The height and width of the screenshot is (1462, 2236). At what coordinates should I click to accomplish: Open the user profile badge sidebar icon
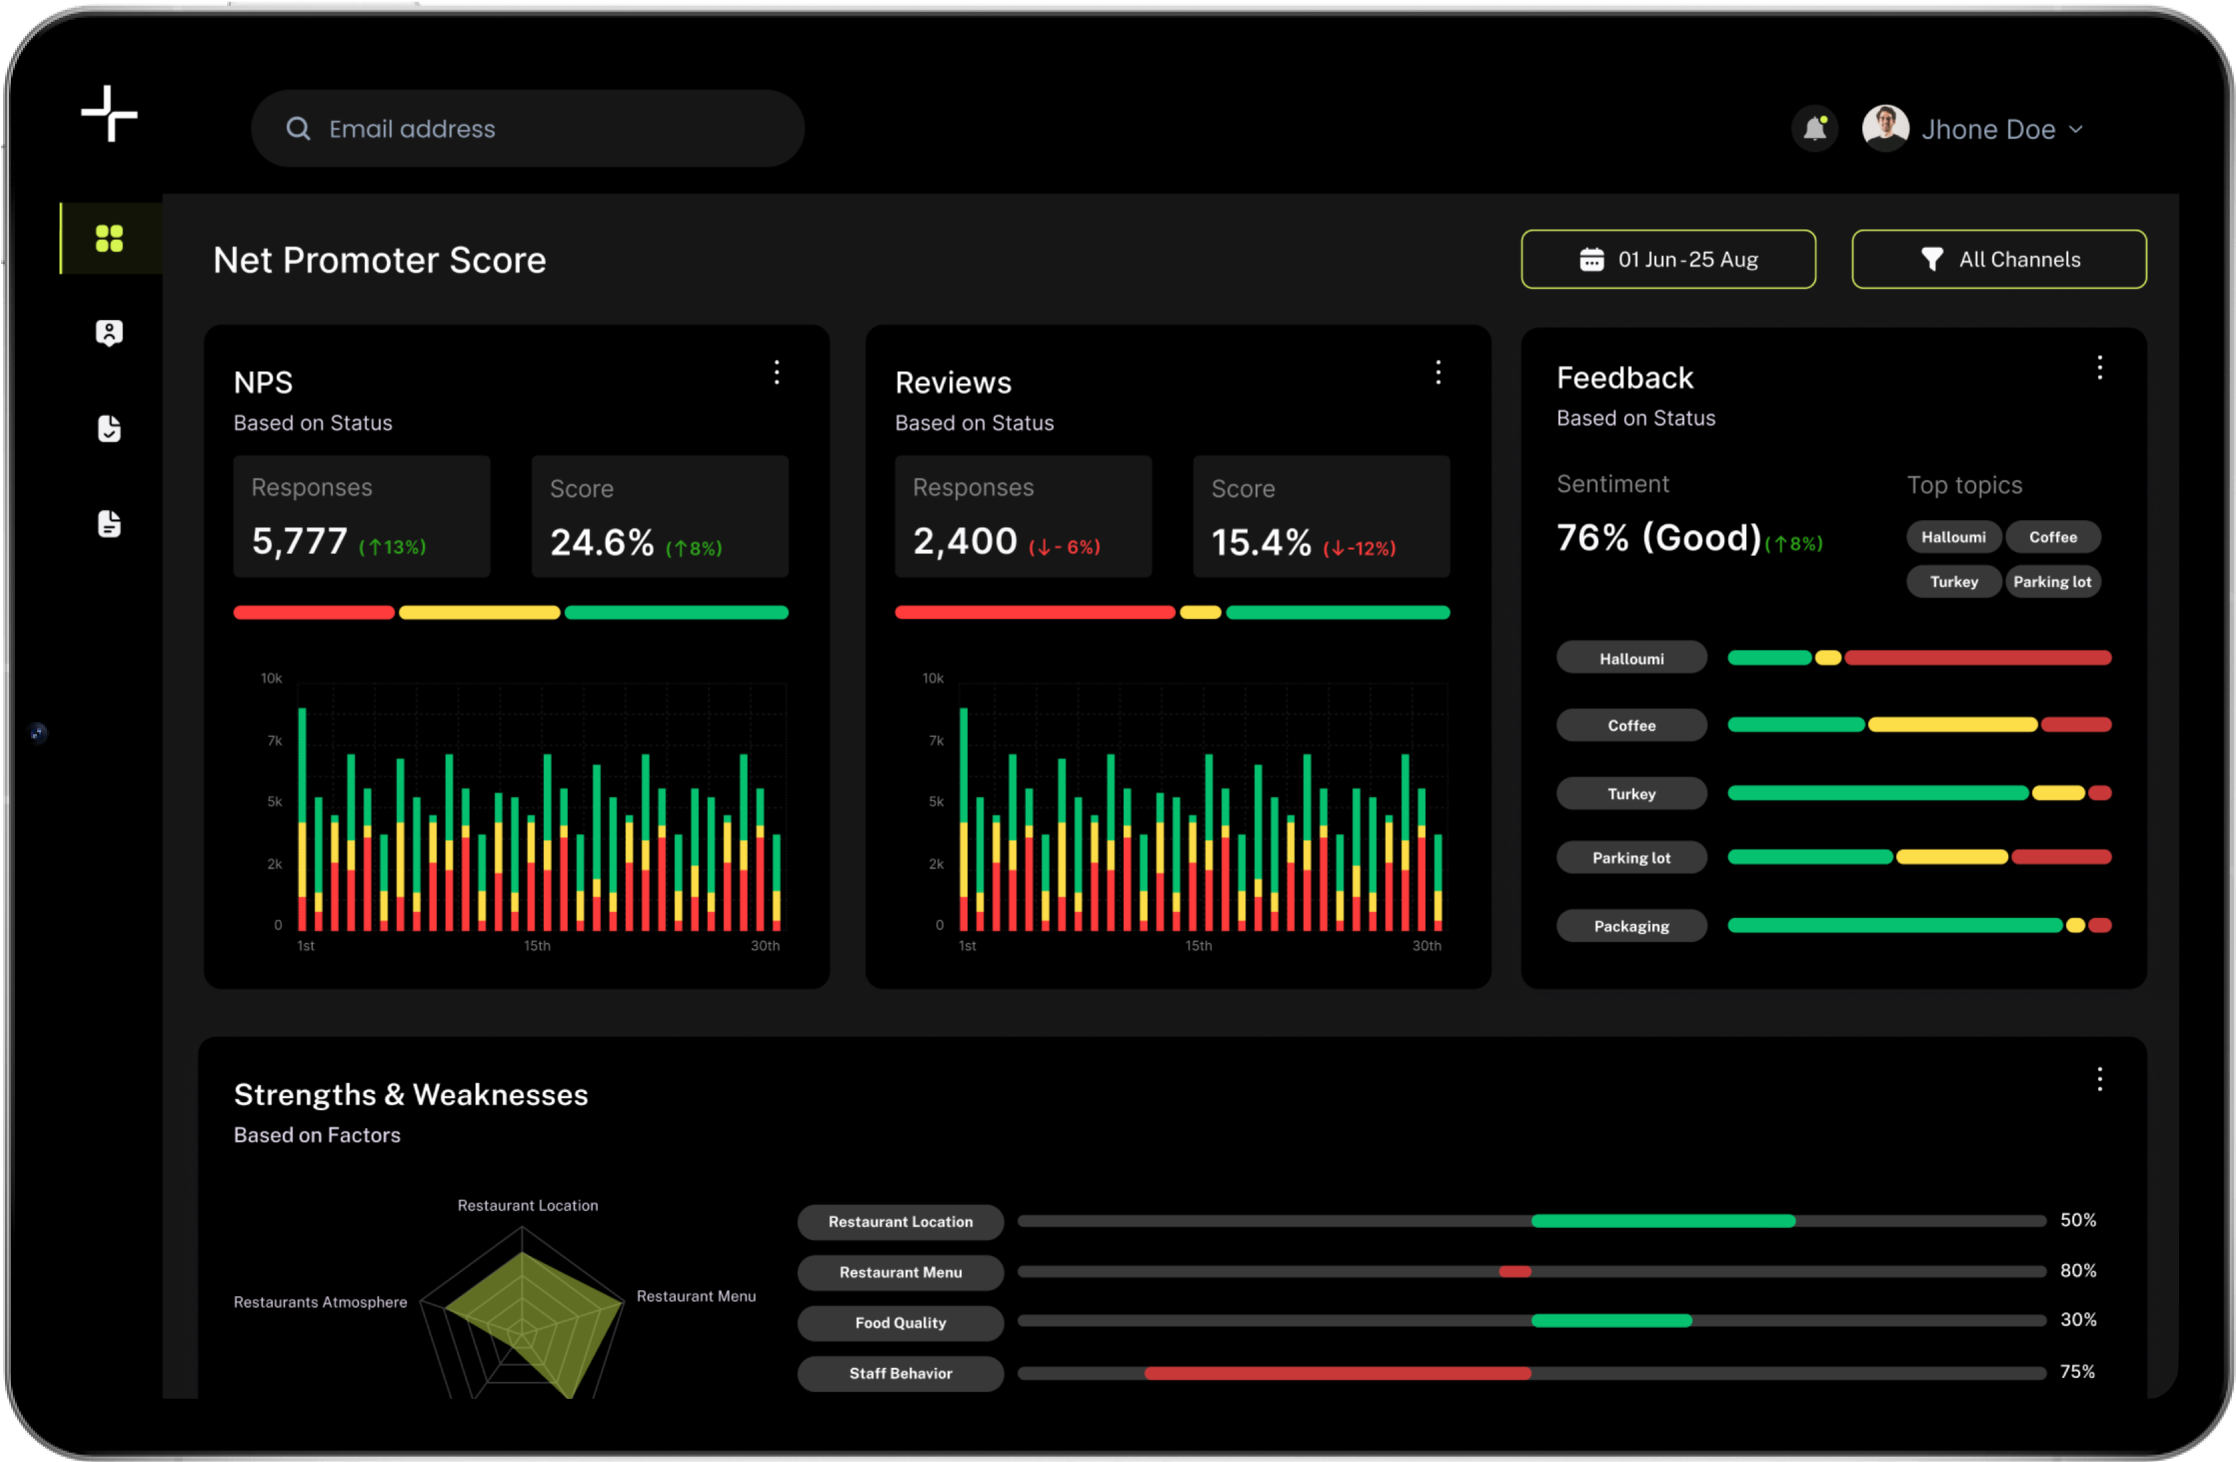tap(109, 333)
